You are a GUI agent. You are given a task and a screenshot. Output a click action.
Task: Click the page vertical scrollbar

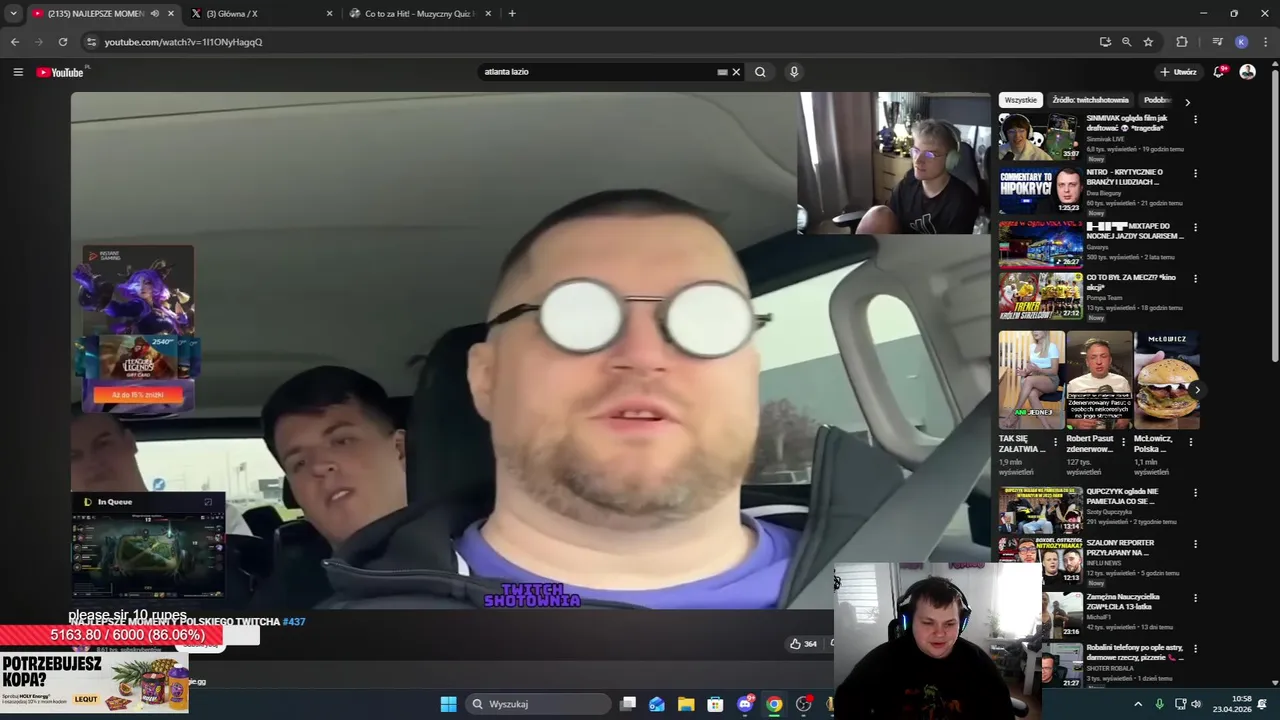pyautogui.click(x=1275, y=215)
